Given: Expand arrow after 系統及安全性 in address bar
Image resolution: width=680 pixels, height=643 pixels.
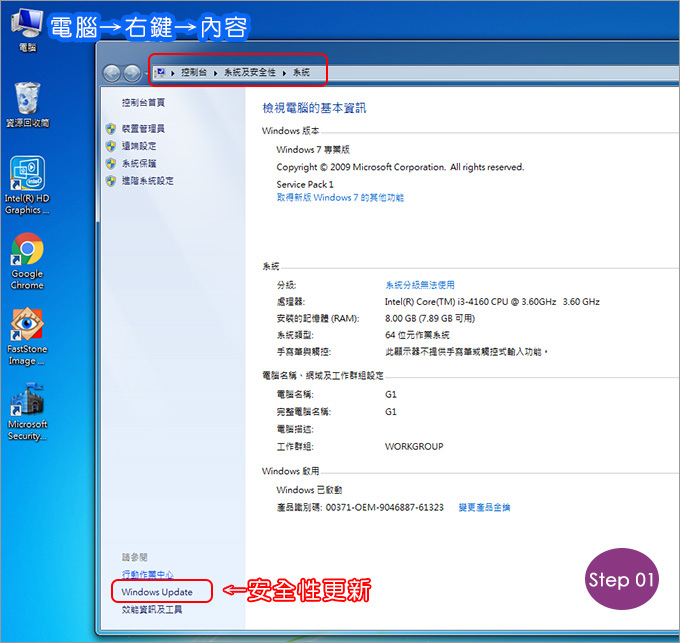Looking at the screenshot, I should coord(284,73).
